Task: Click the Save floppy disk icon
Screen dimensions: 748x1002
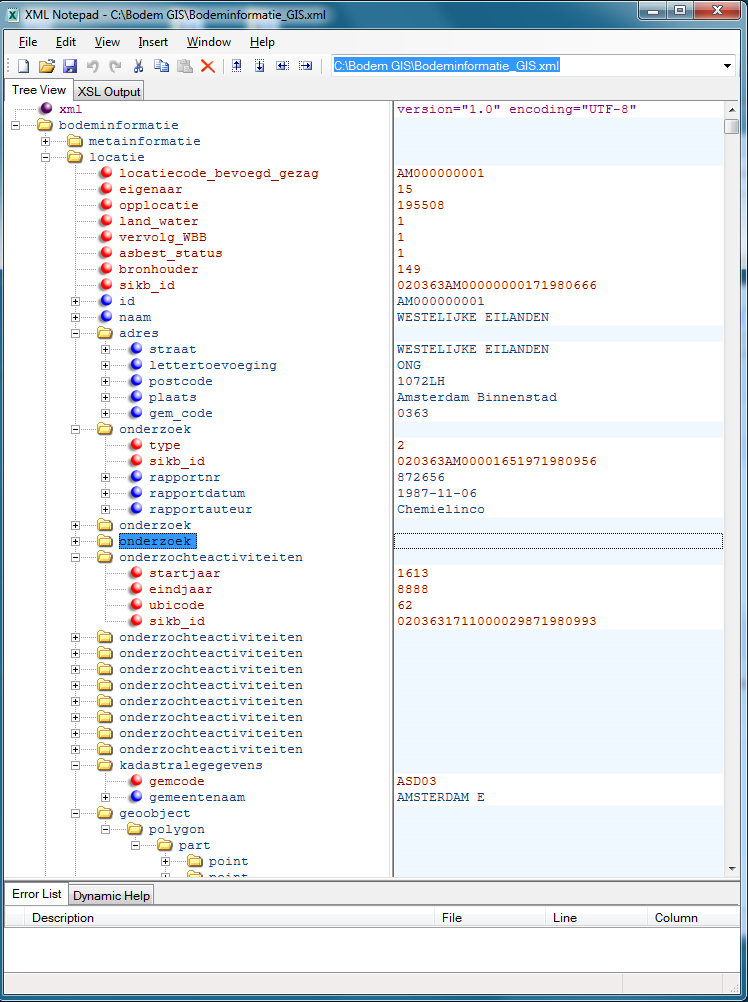Action: tap(70, 66)
